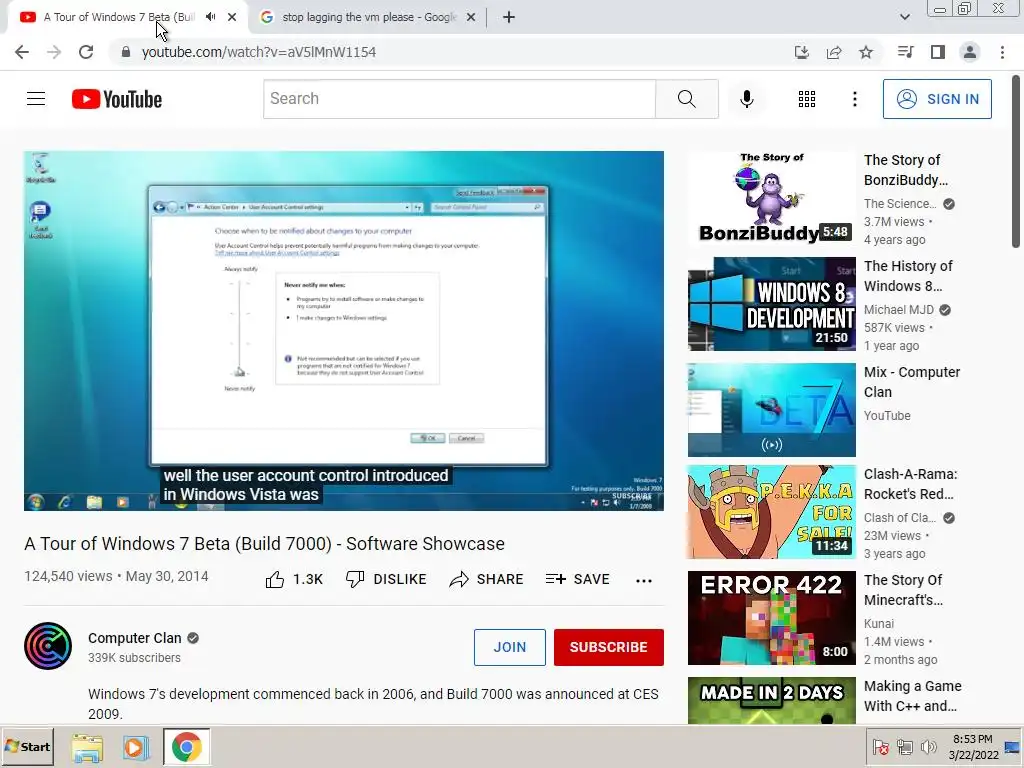The image size is (1024, 768).
Task: Click into the YouTube Search field
Action: (x=459, y=99)
